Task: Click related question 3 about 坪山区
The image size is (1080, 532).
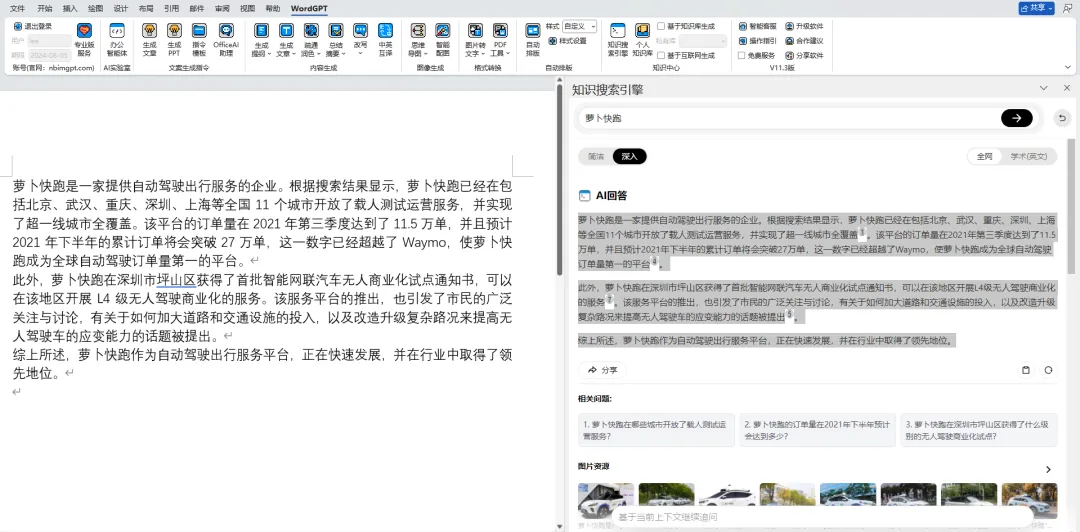Action: pyautogui.click(x=979, y=430)
